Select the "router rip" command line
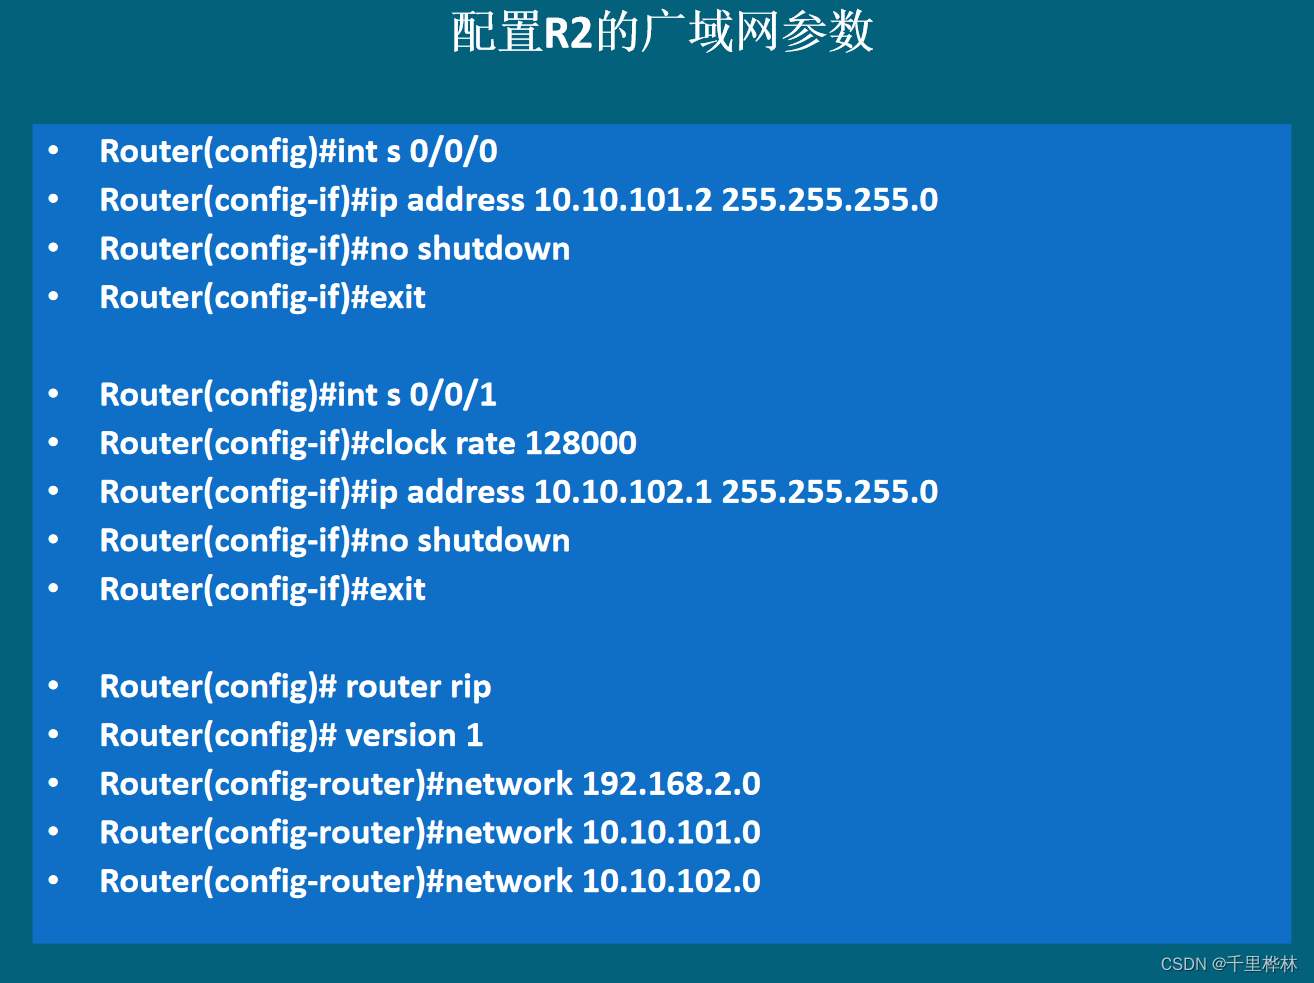Screen dimensions: 1314x983 (x=295, y=687)
